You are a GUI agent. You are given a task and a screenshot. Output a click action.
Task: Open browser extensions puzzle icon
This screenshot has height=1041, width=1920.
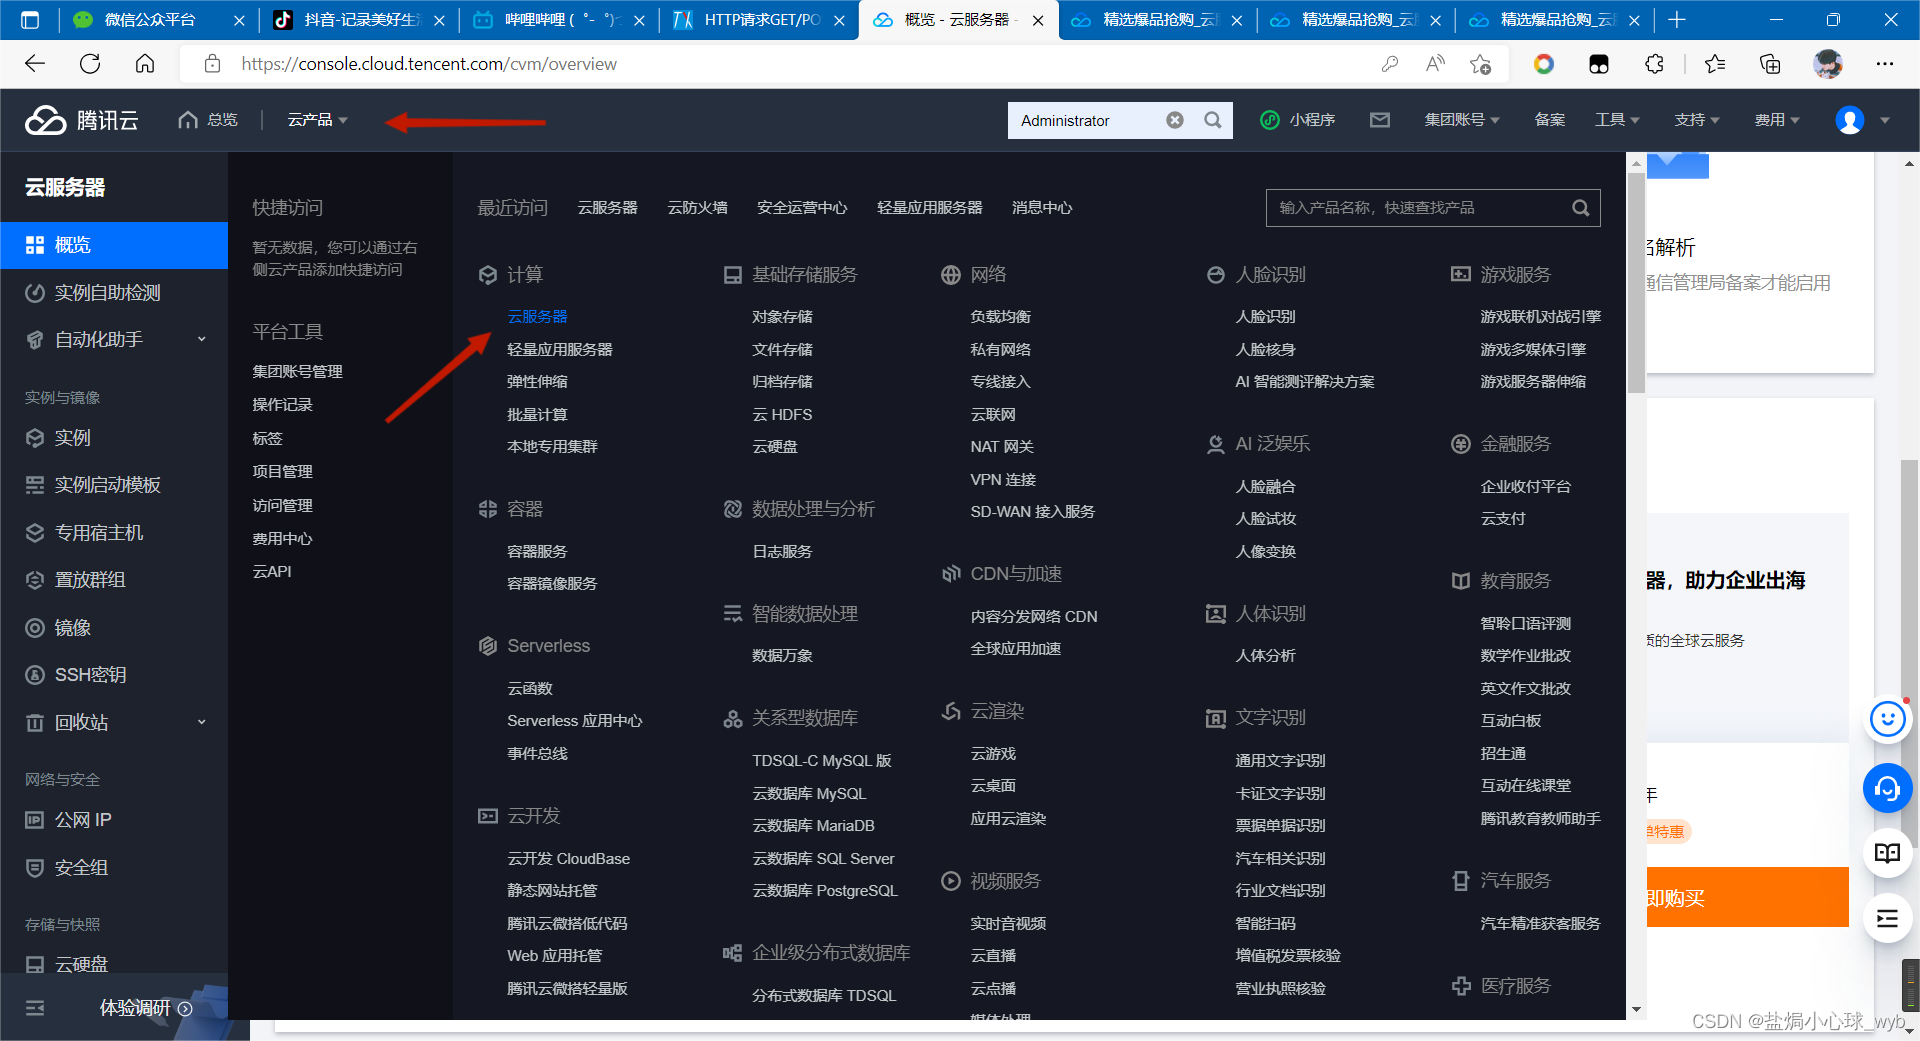(x=1655, y=64)
